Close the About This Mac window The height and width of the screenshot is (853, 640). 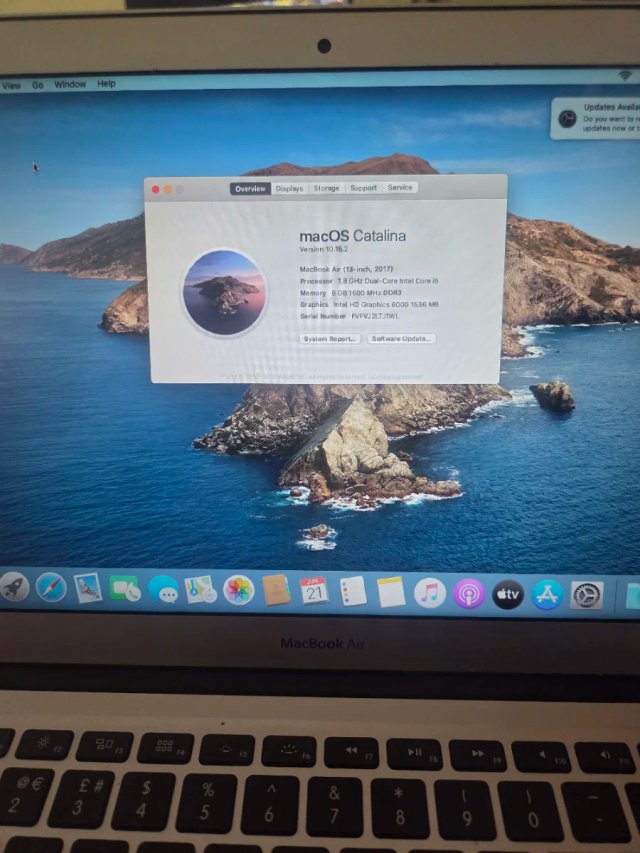156,189
